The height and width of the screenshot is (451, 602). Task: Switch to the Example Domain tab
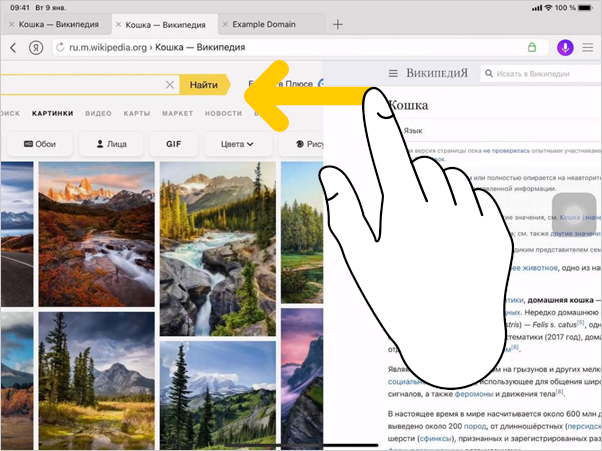268,24
